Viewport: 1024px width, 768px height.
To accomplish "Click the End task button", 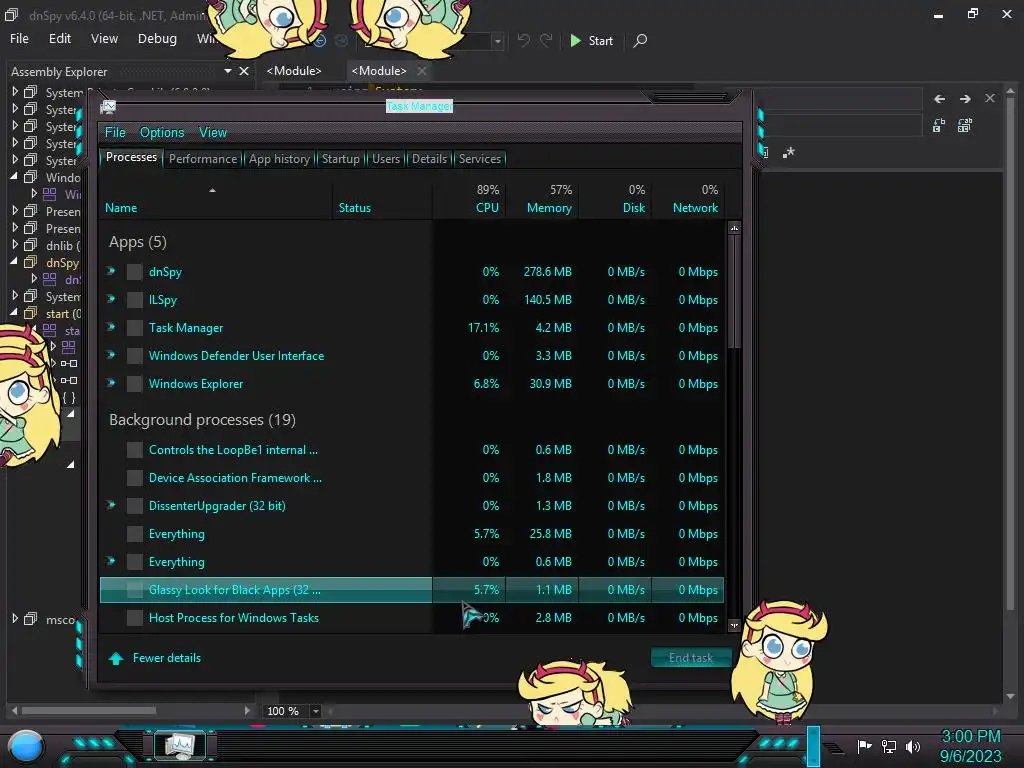I will [690, 658].
